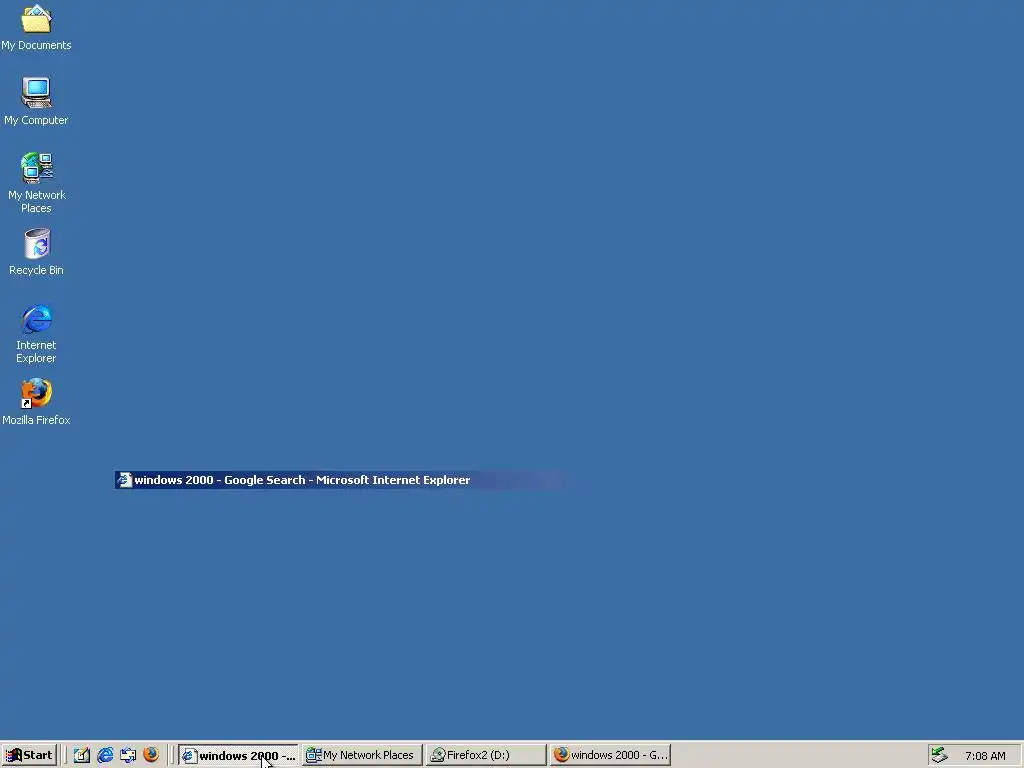The image size is (1024, 768).
Task: Select the My Computer desktop icon
Action: (x=37, y=101)
